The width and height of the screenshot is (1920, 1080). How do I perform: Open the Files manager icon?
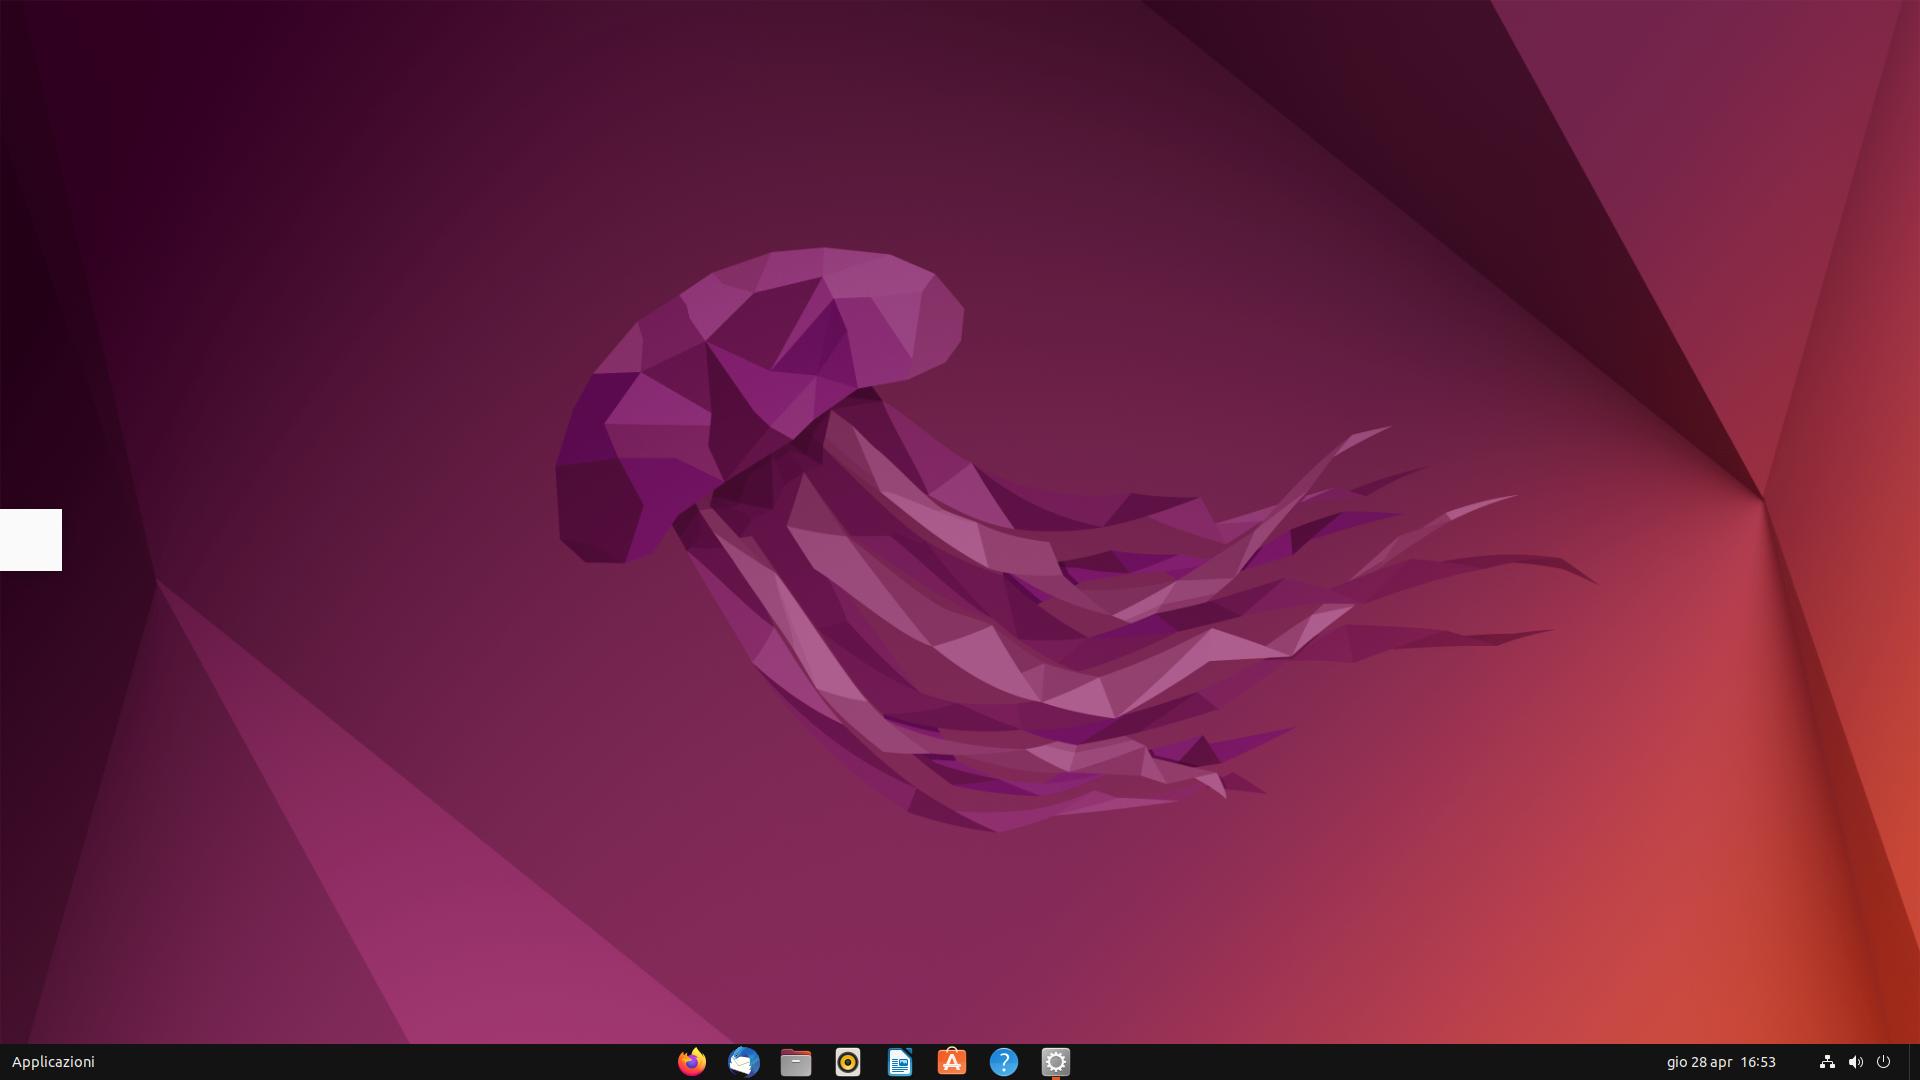pos(796,1062)
